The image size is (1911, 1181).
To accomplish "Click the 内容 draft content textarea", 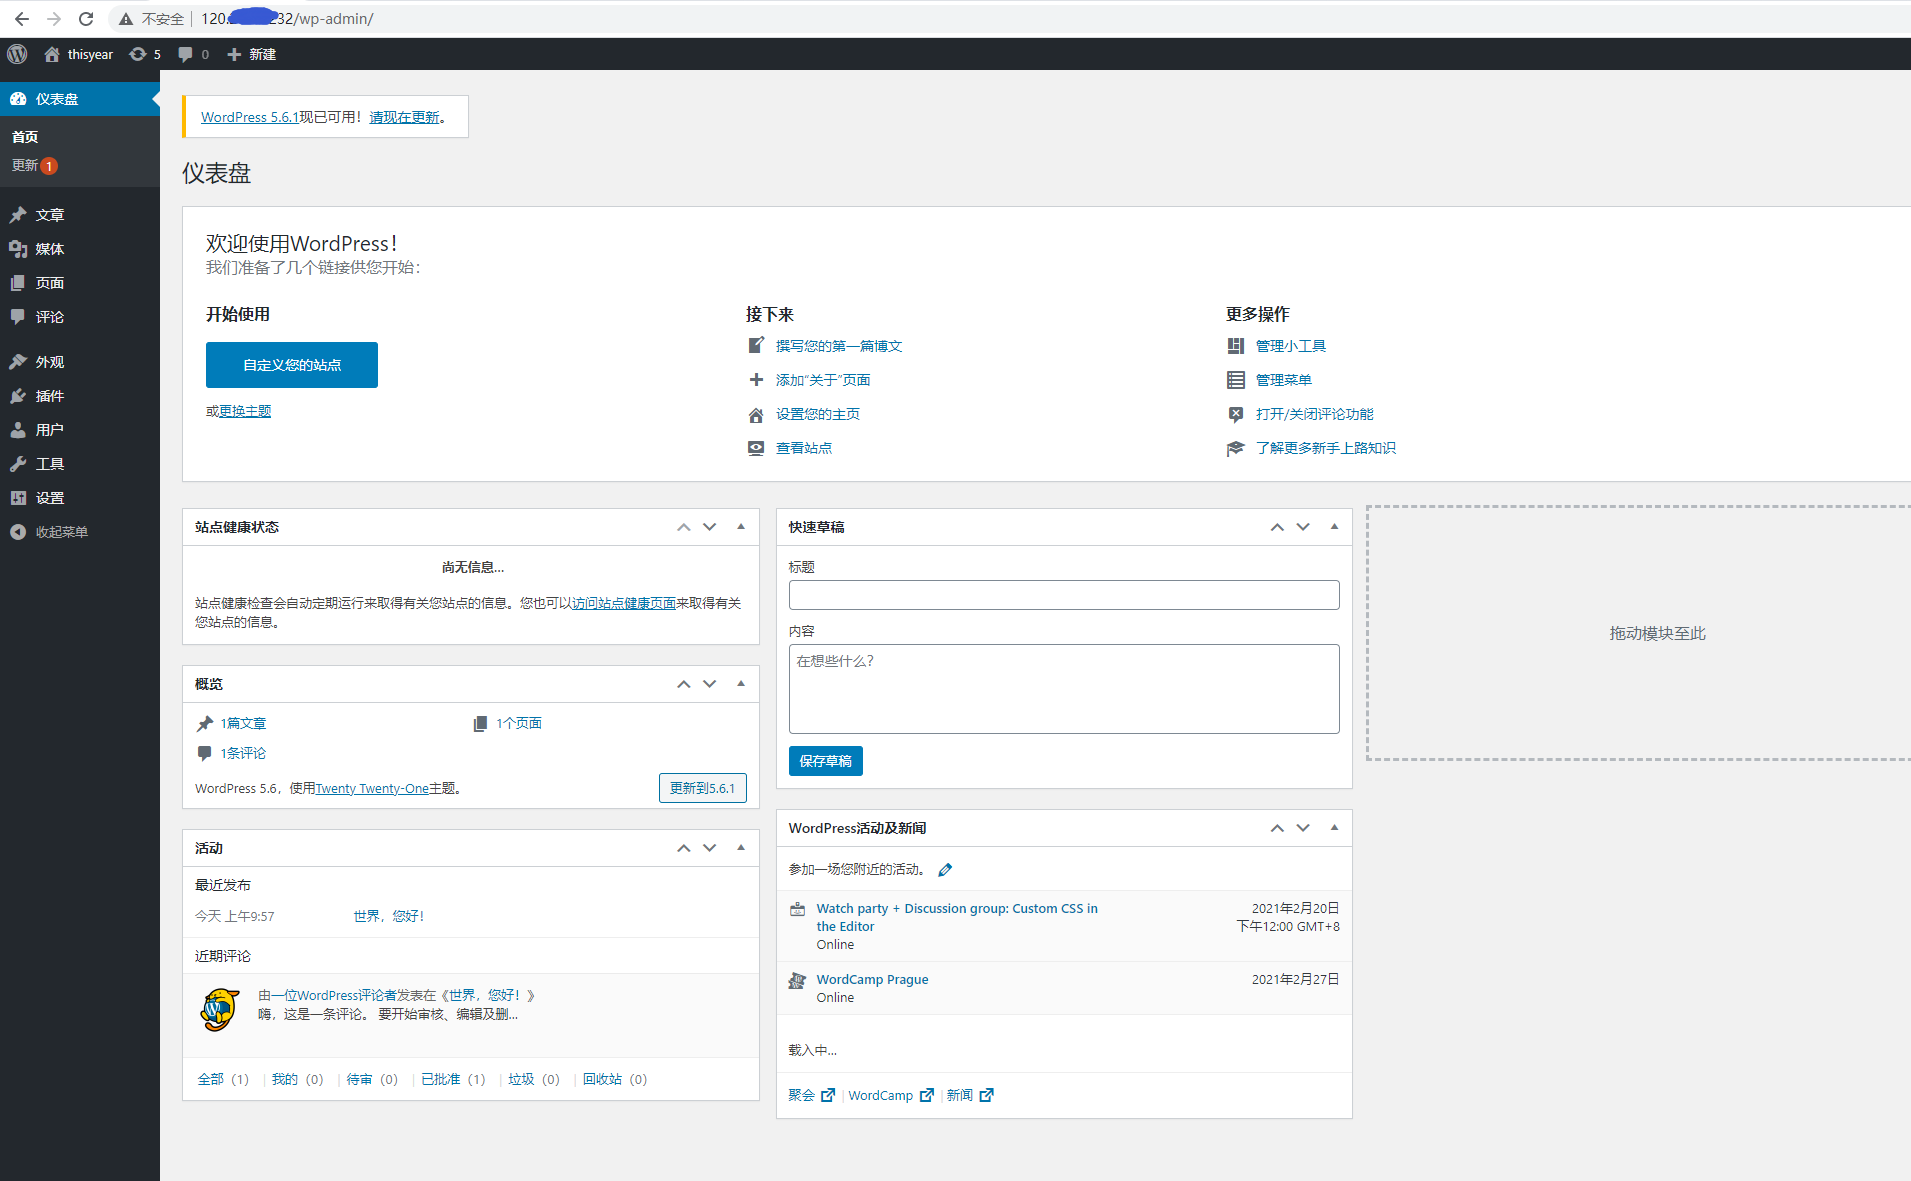I will pyautogui.click(x=1064, y=689).
